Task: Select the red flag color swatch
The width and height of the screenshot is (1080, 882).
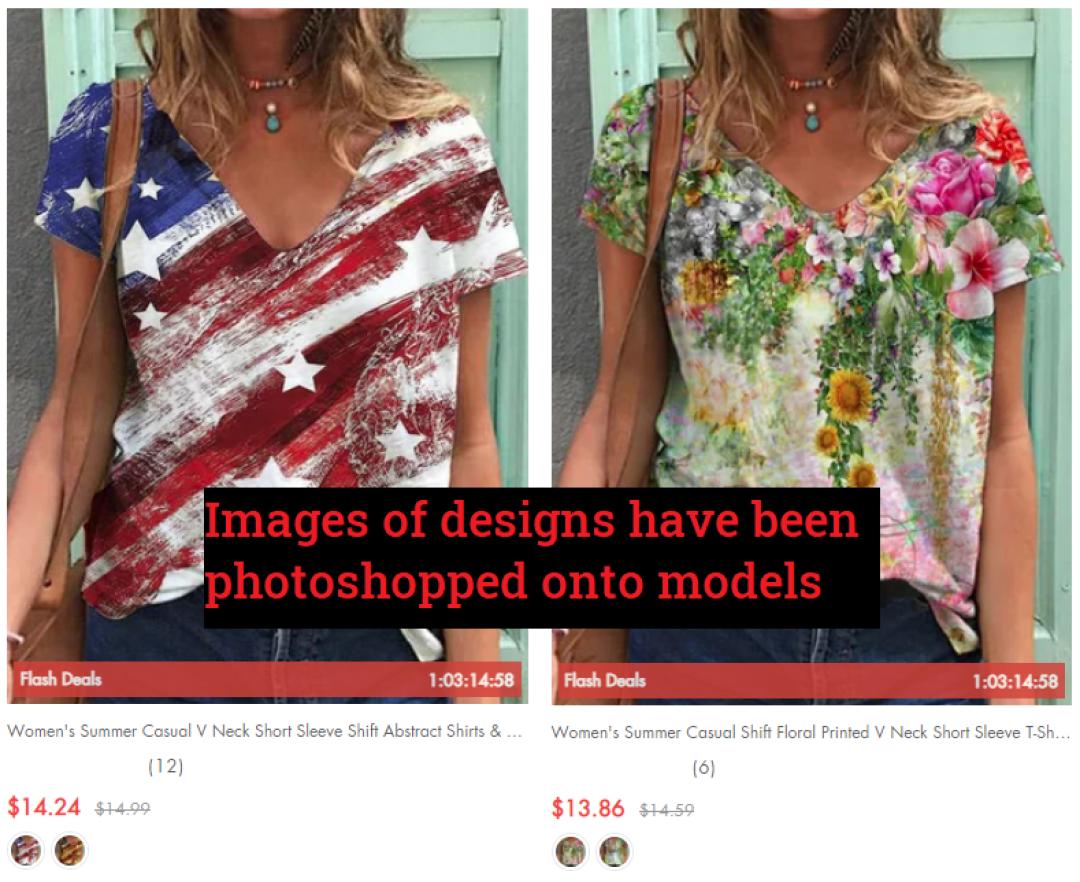Action: [26, 850]
